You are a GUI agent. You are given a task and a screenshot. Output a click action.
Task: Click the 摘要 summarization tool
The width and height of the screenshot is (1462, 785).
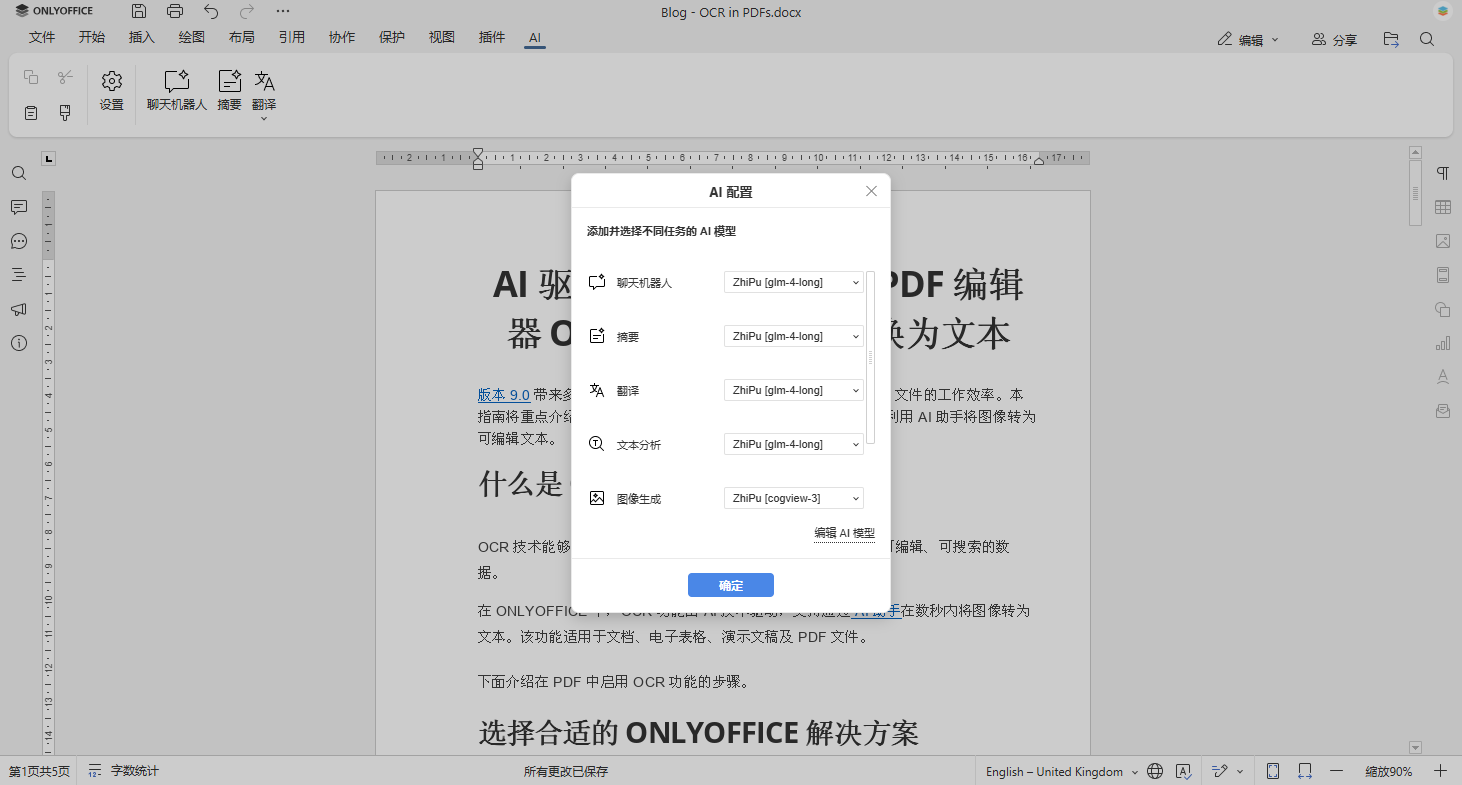pos(230,90)
